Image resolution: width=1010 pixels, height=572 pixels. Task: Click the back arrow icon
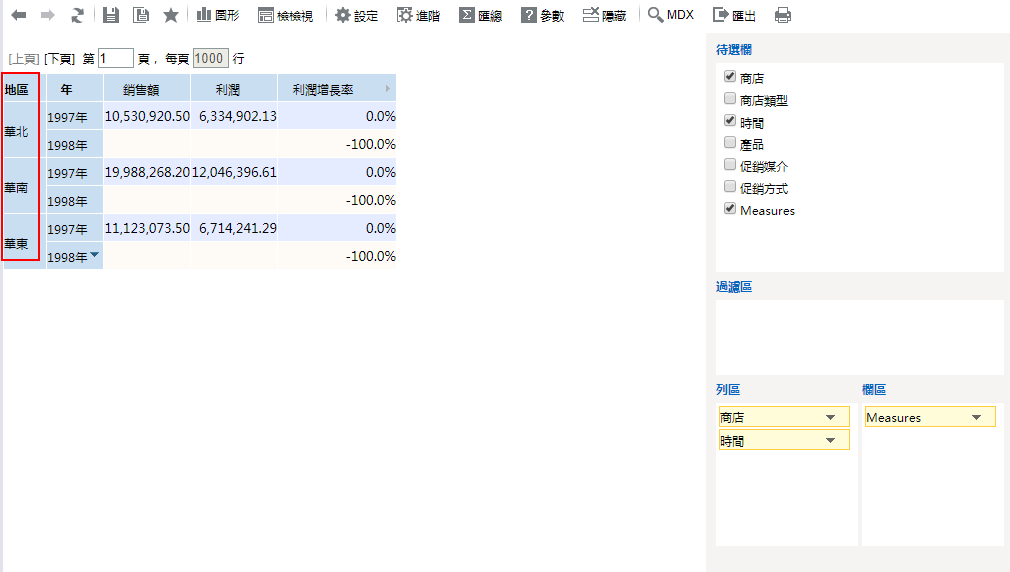[x=19, y=15]
